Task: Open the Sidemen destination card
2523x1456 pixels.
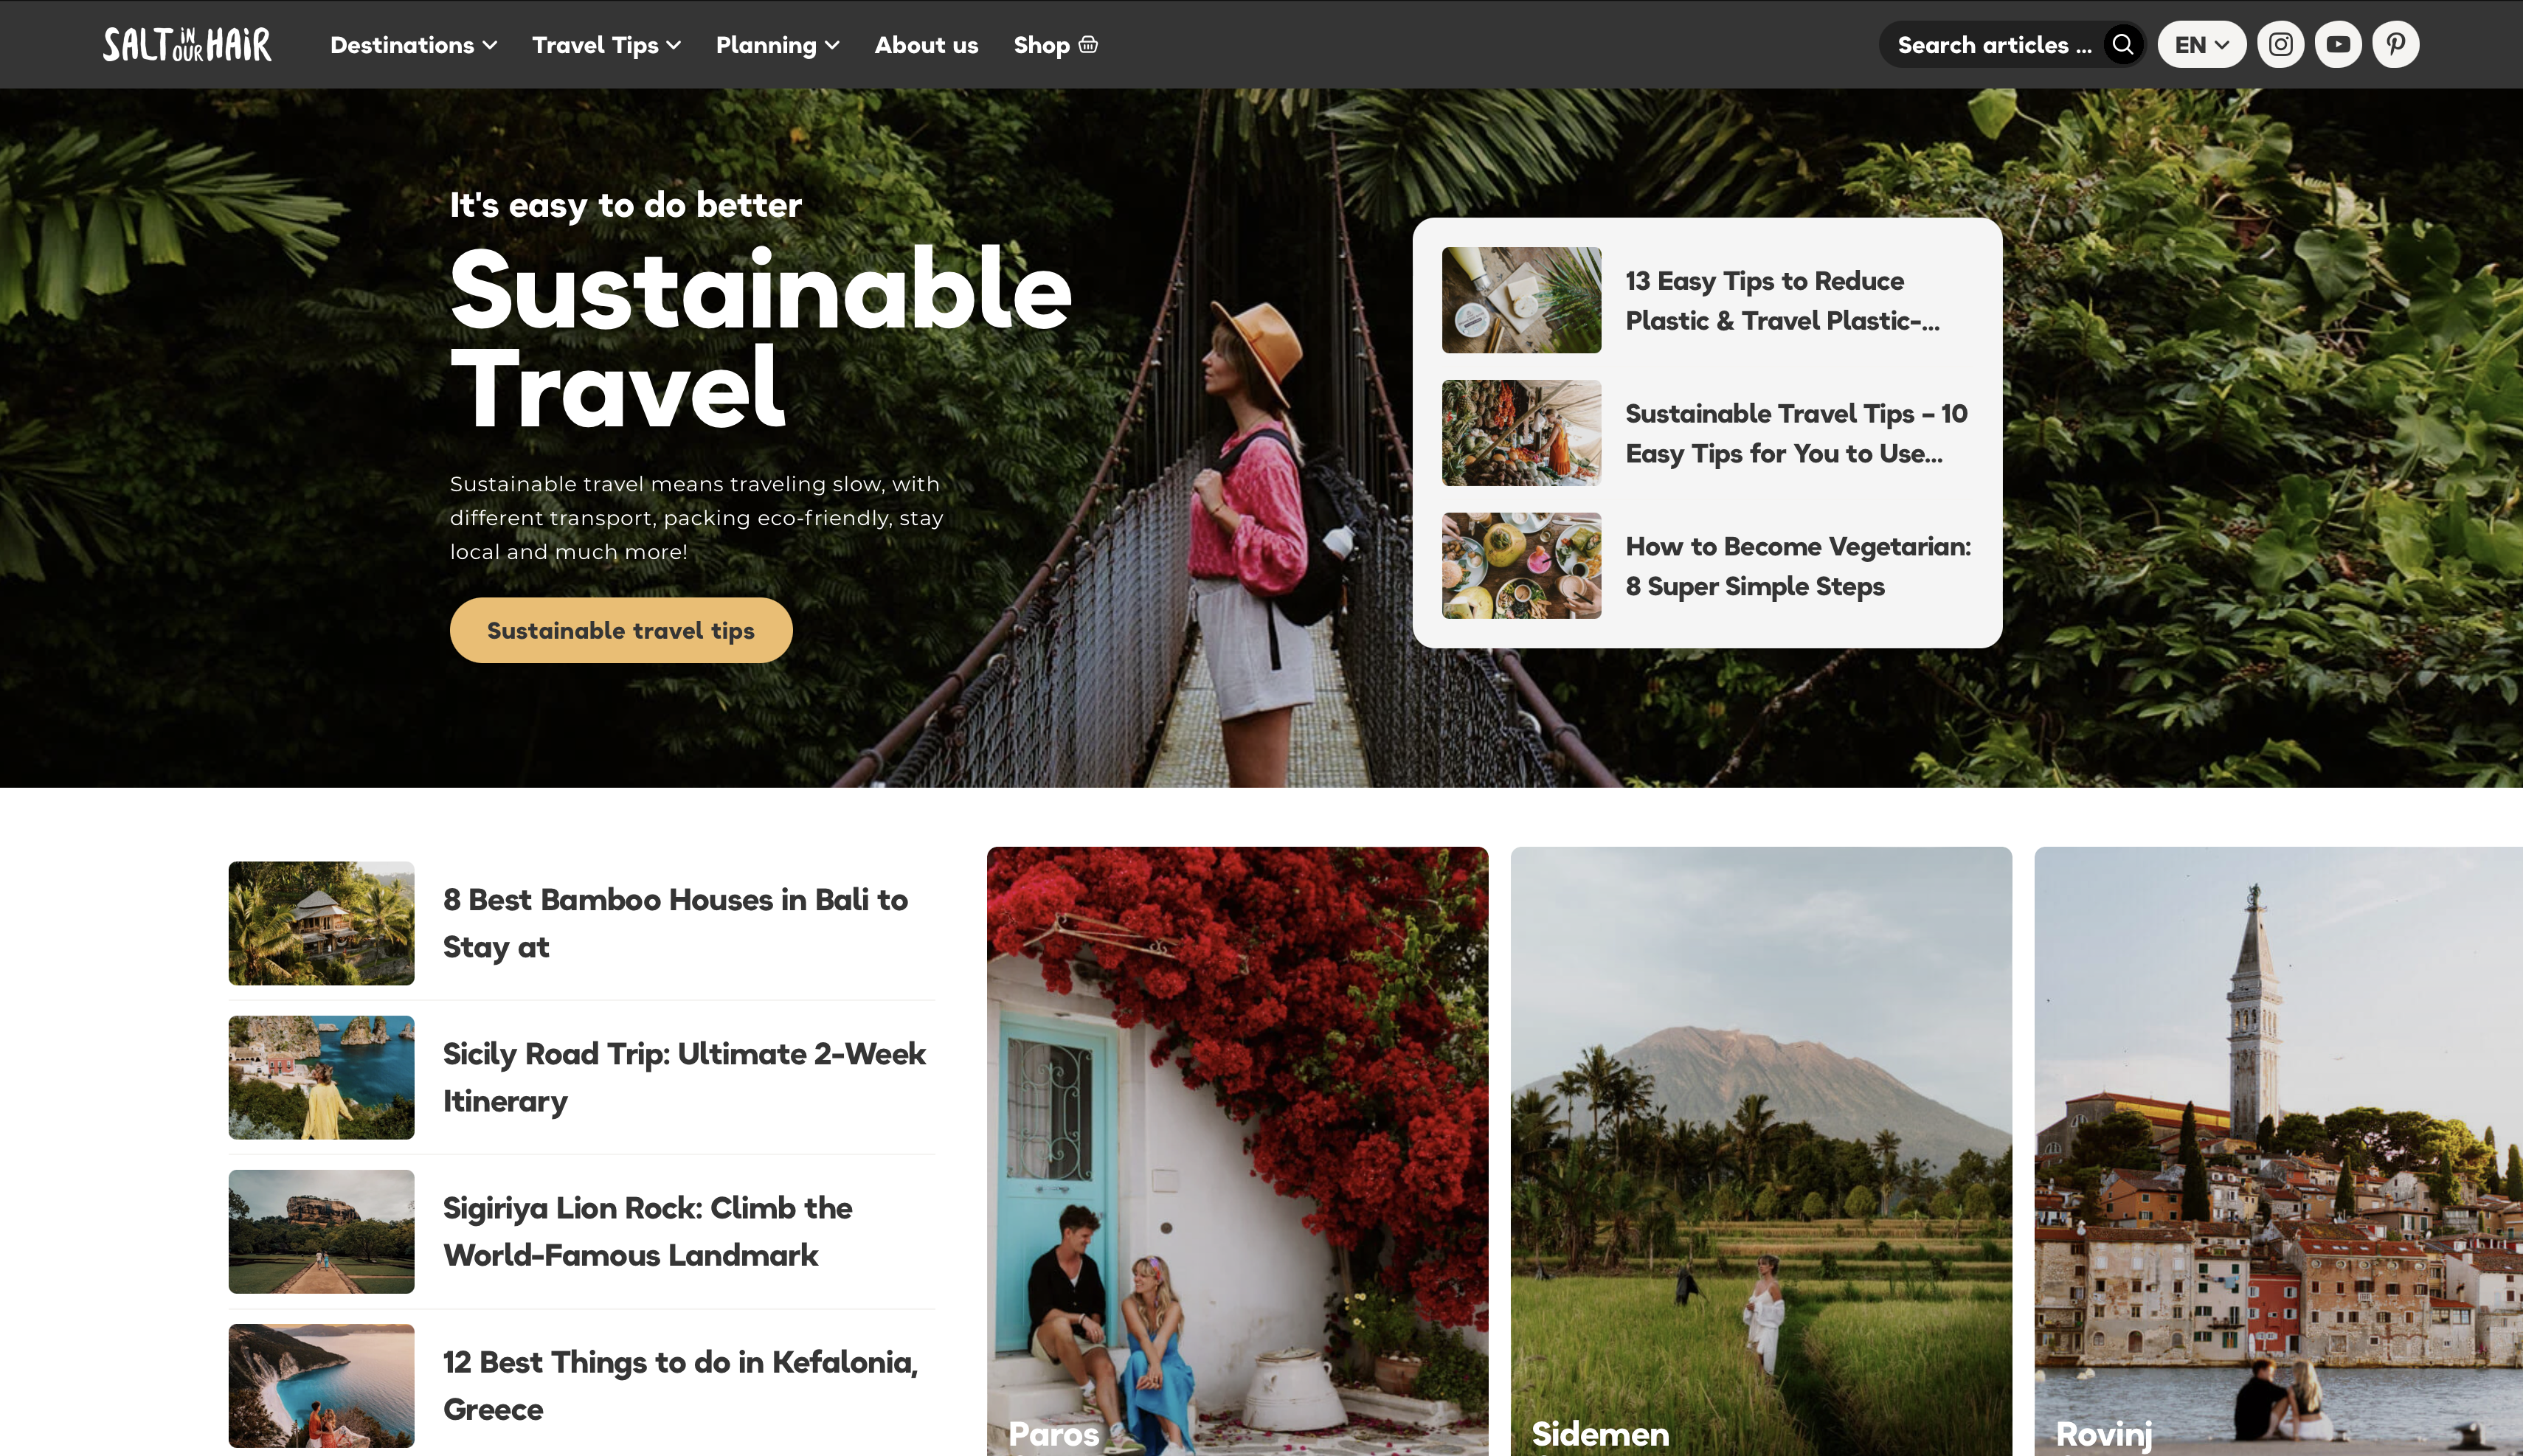Action: 1761,1151
